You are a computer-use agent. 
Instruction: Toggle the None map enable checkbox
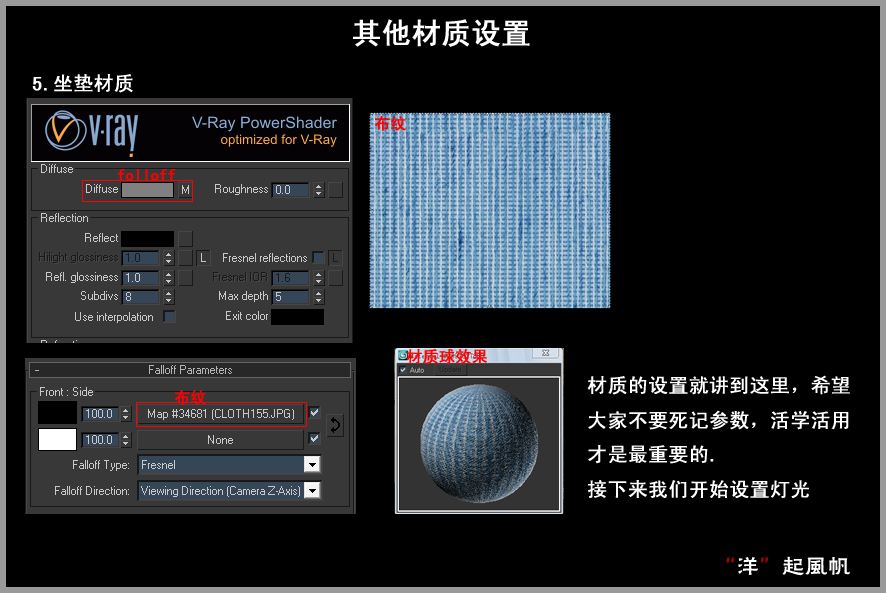315,438
